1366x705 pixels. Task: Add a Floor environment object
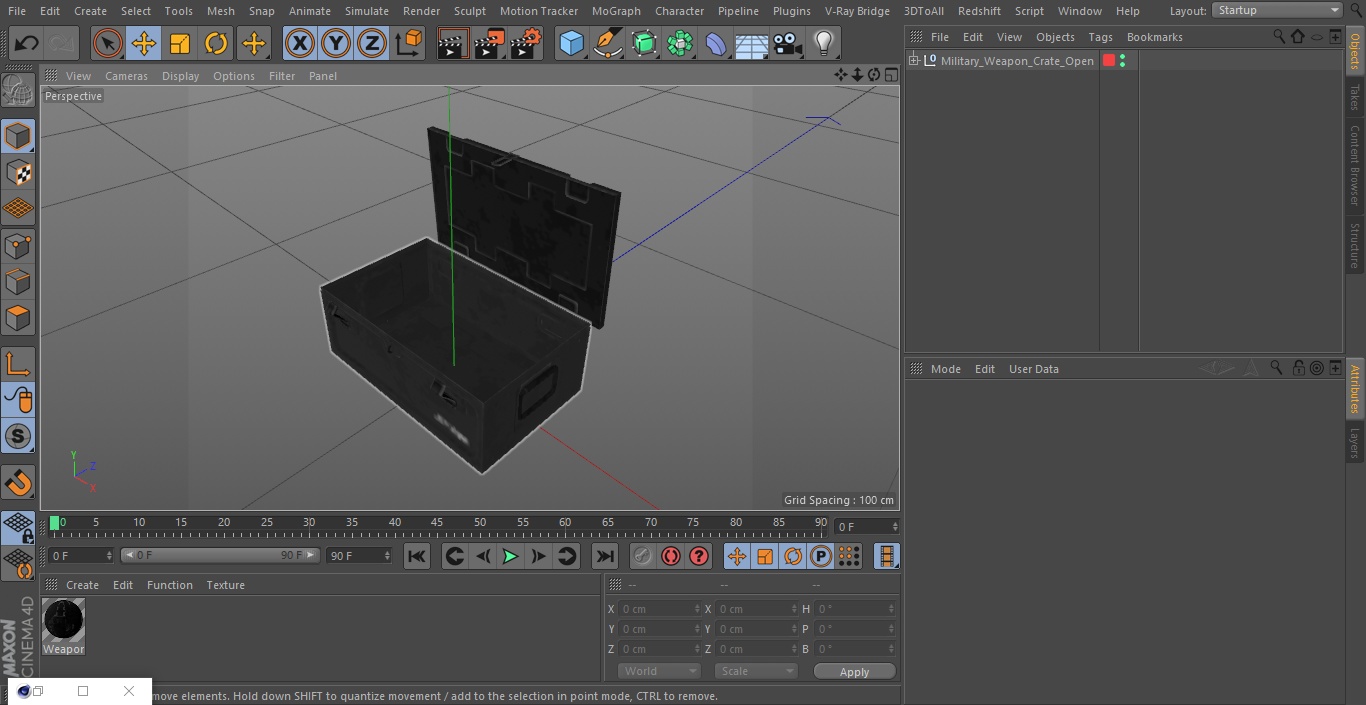pos(752,44)
